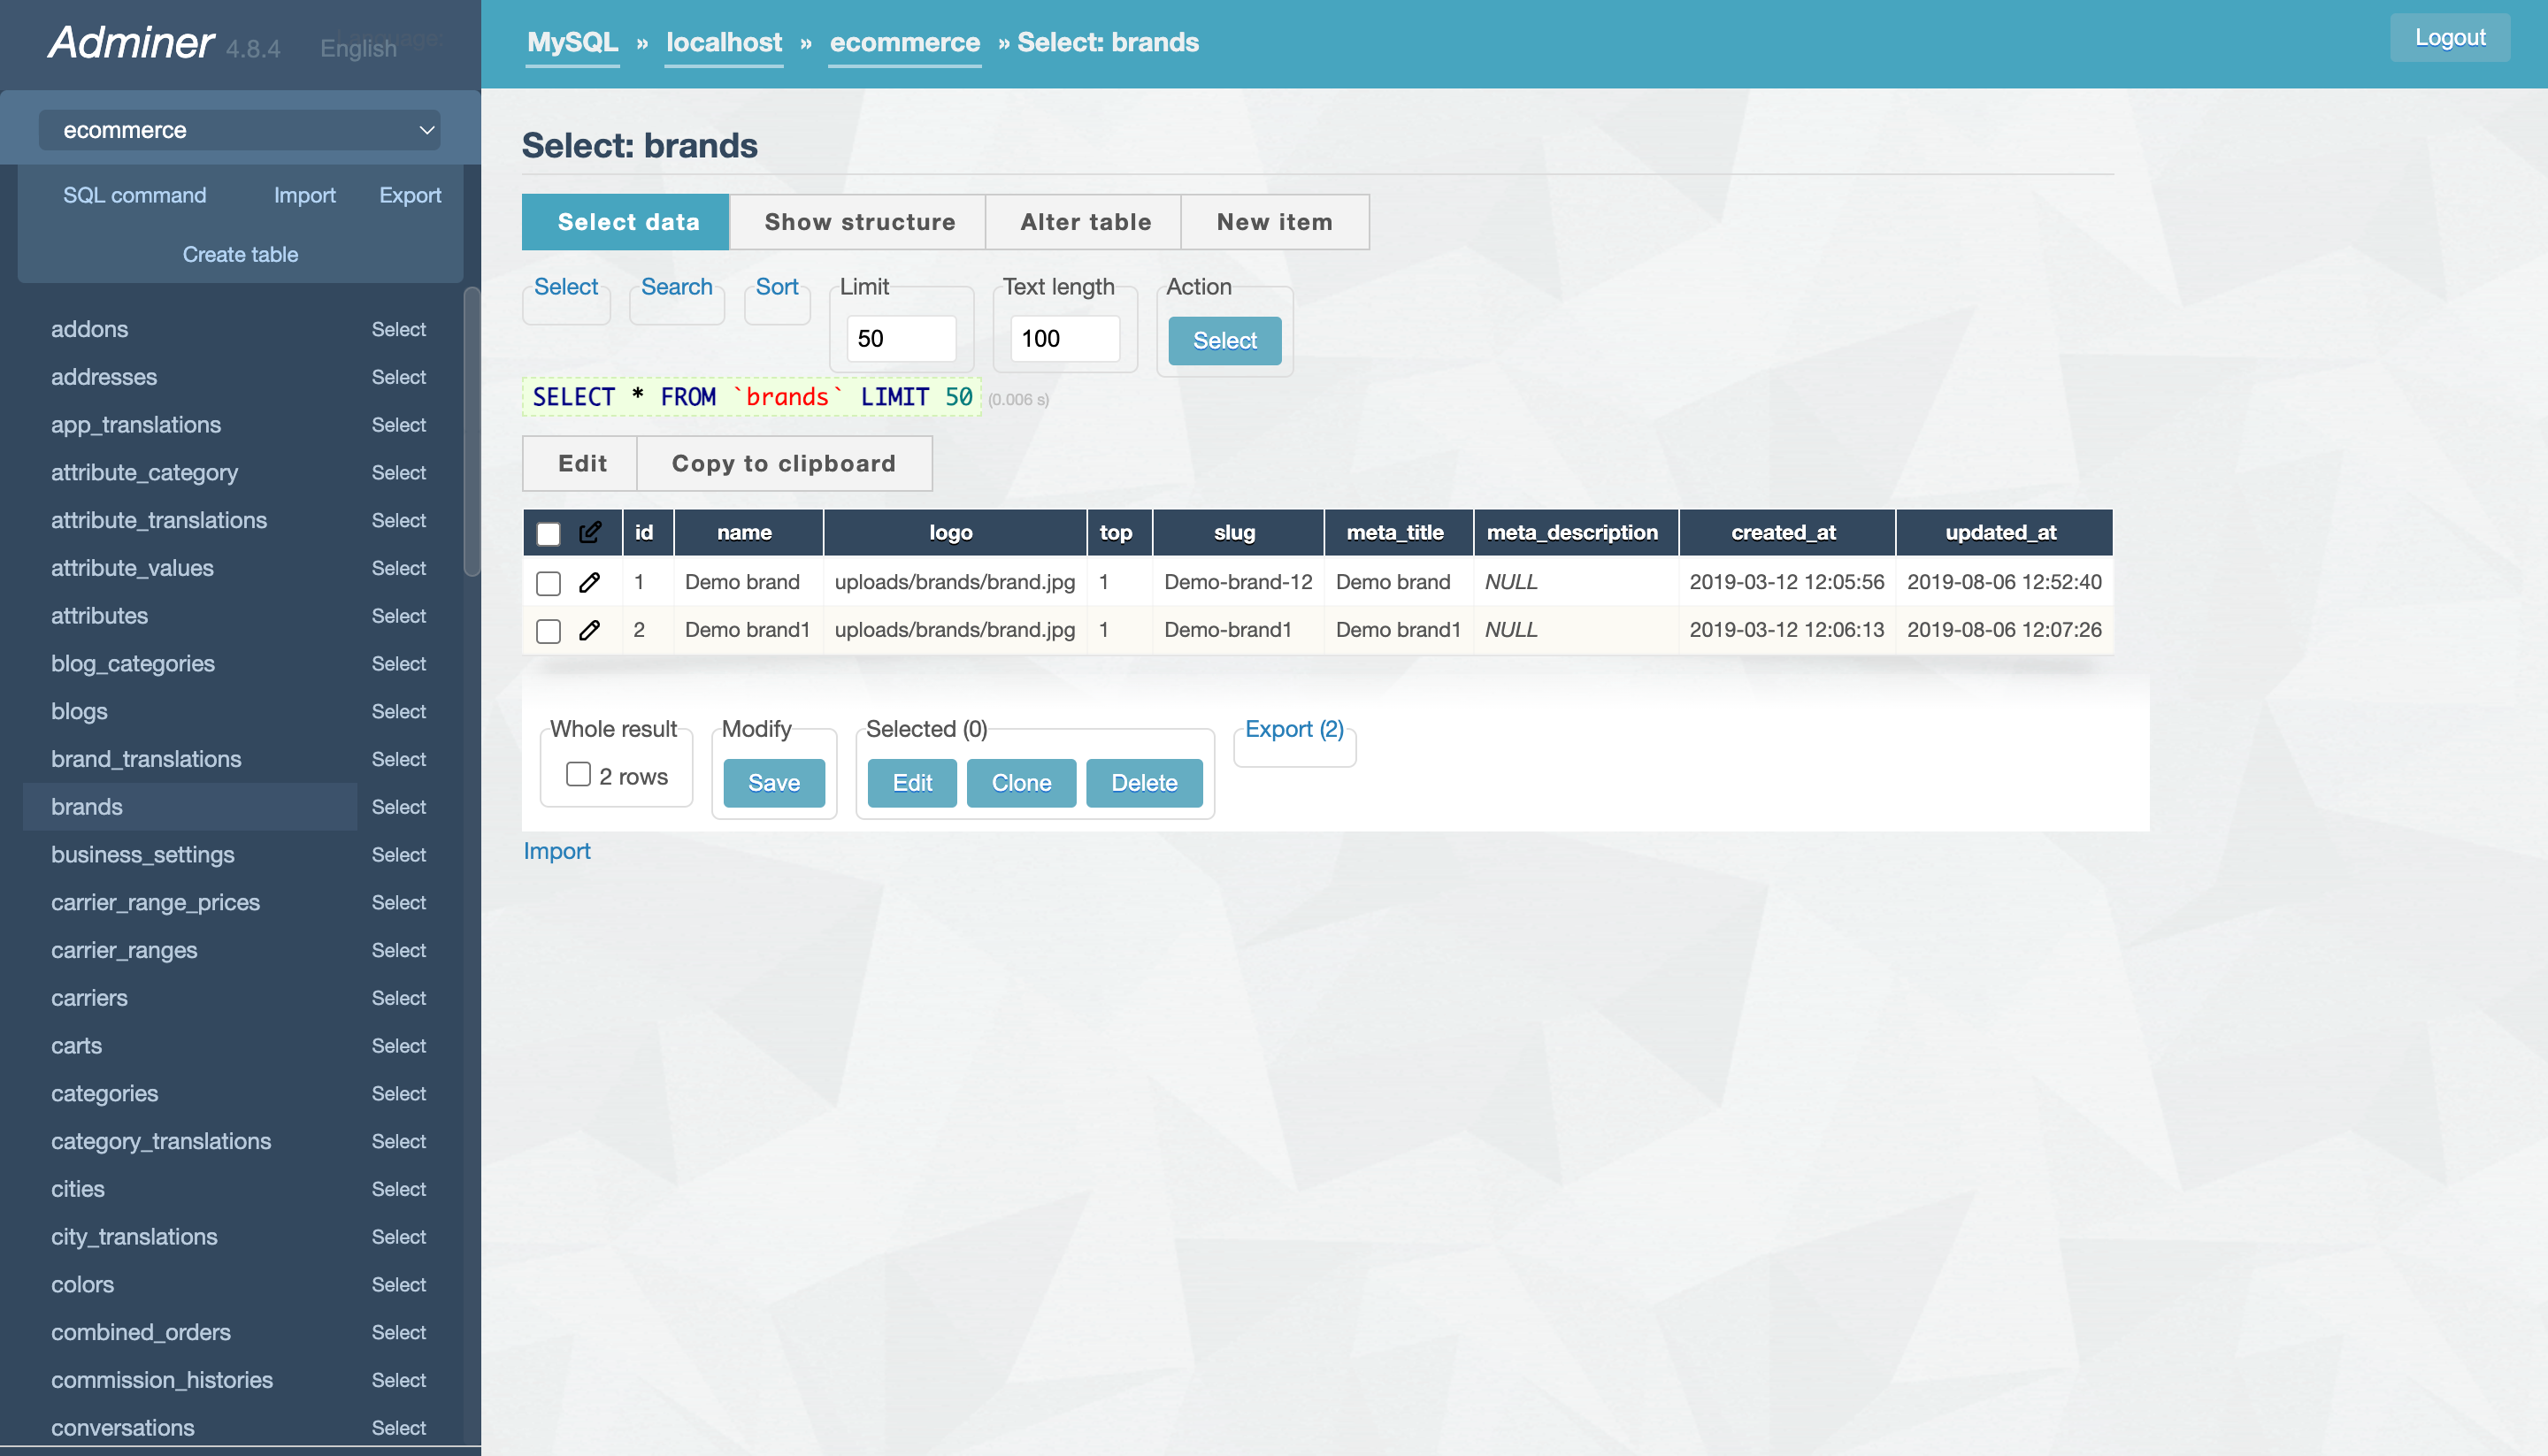The width and height of the screenshot is (2548, 1456).
Task: Tick the checkbox for the Demo brand row
Action: (x=548, y=583)
